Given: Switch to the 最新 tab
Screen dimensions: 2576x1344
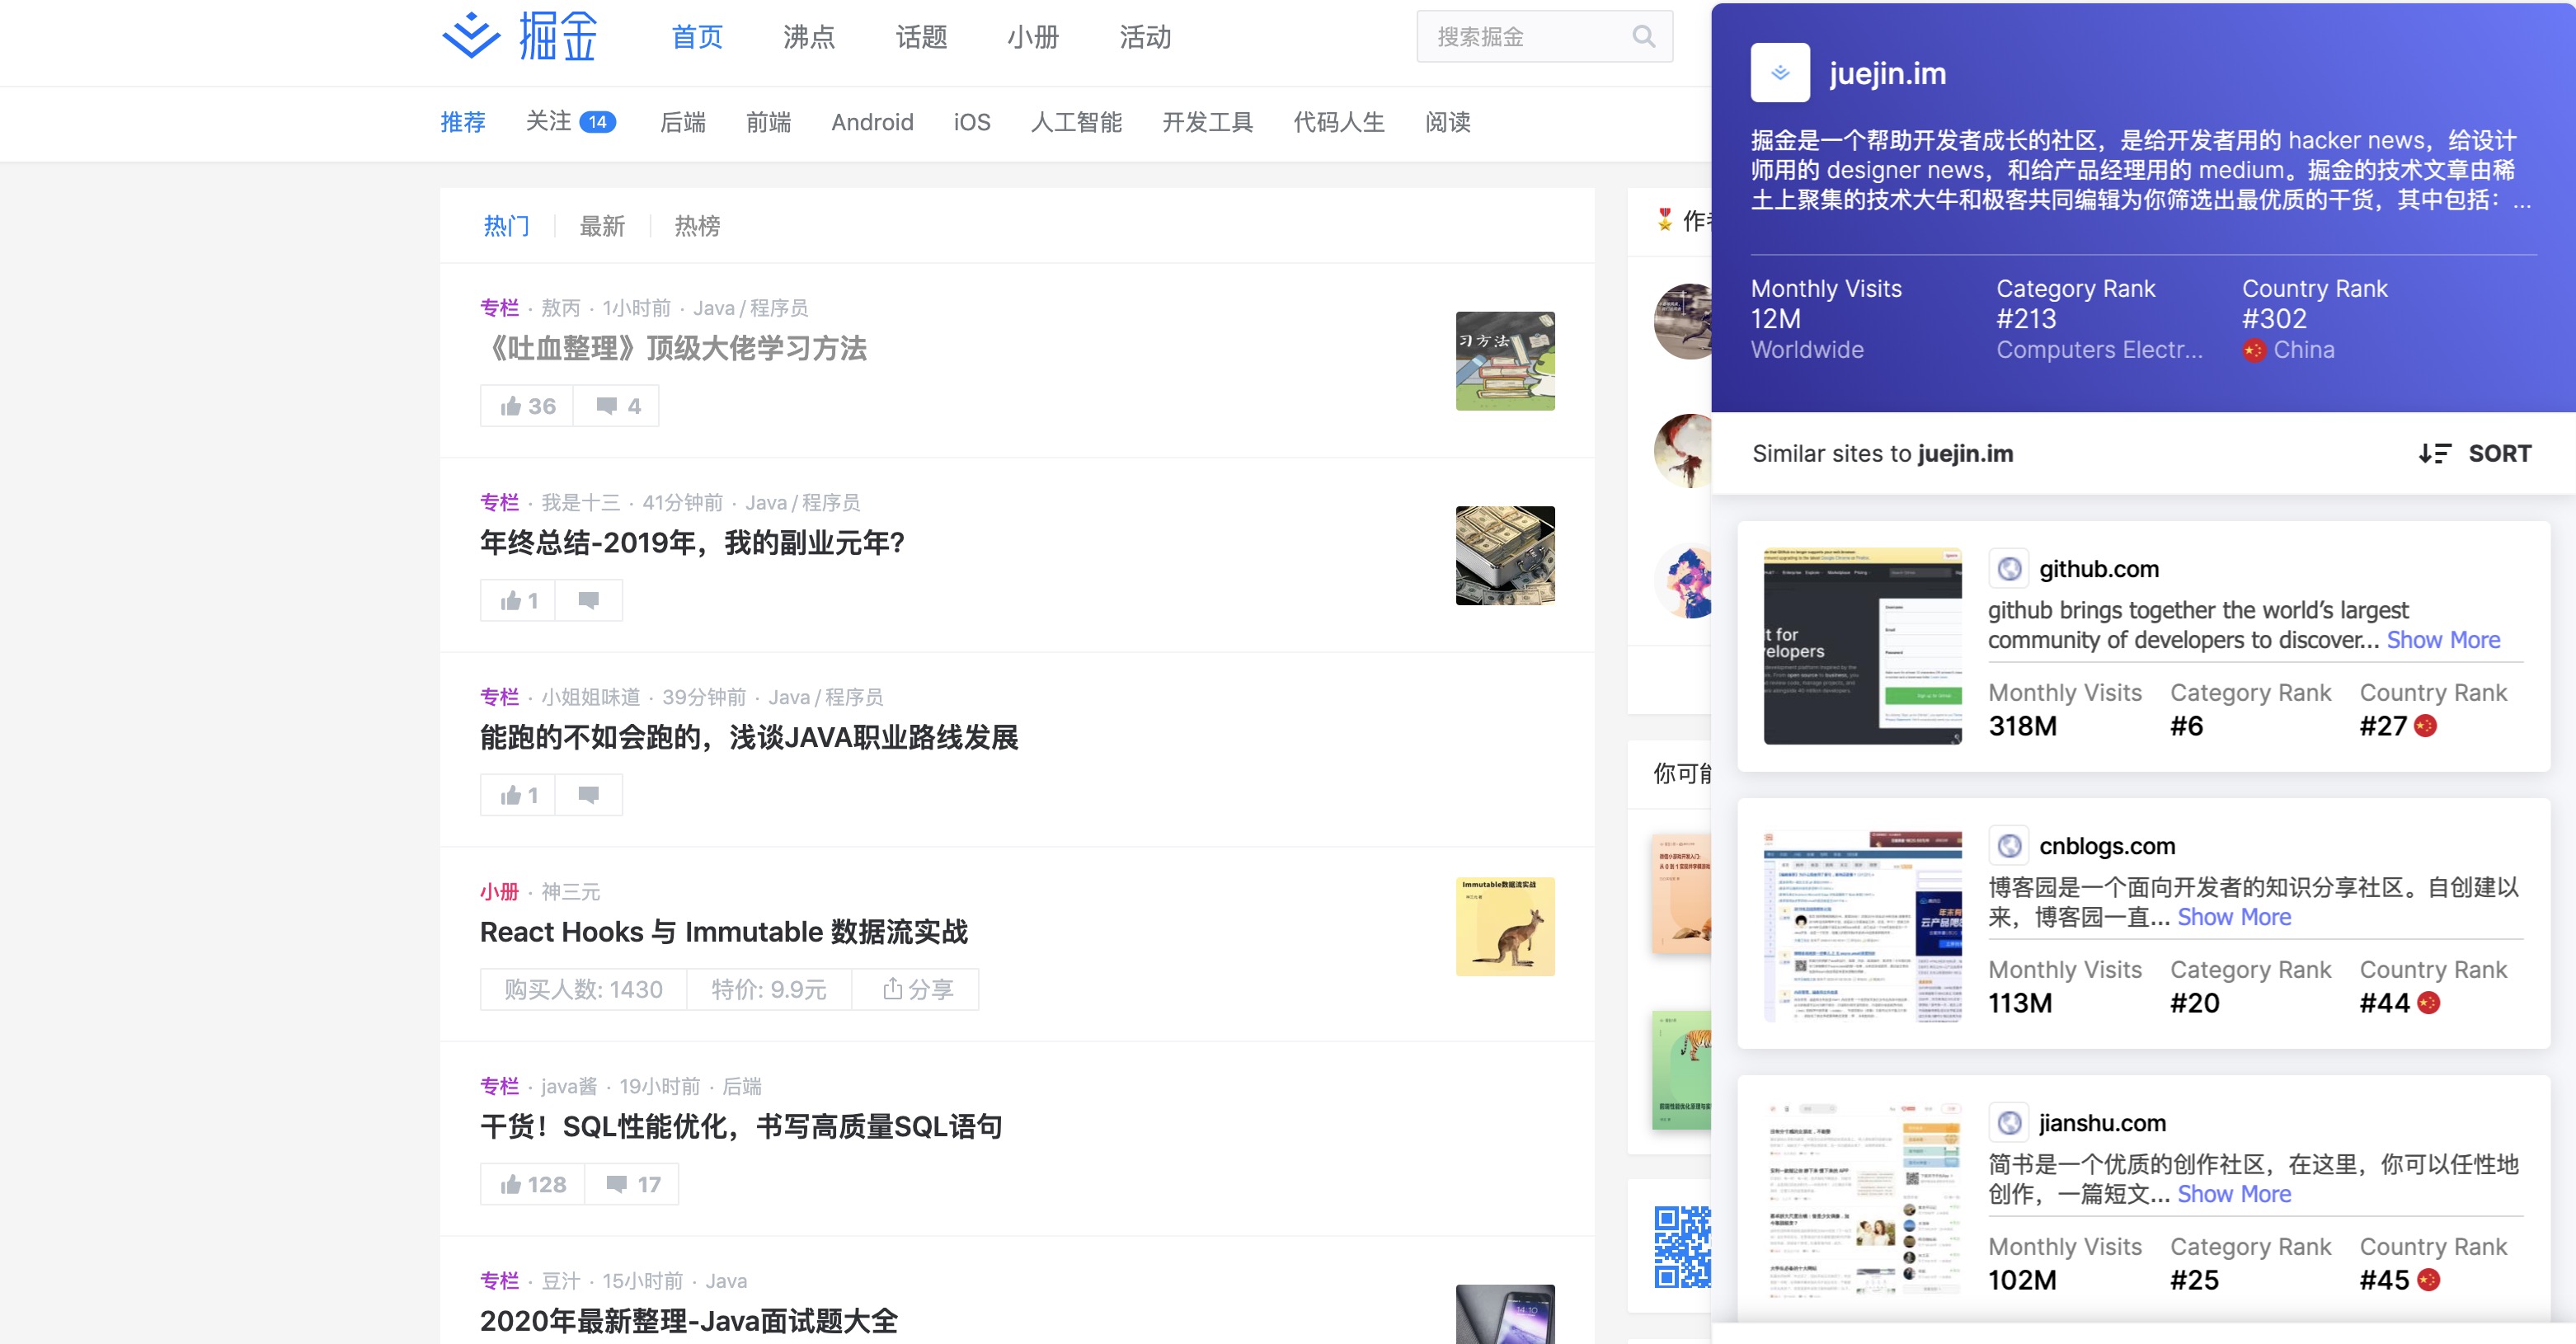Looking at the screenshot, I should coord(601,227).
